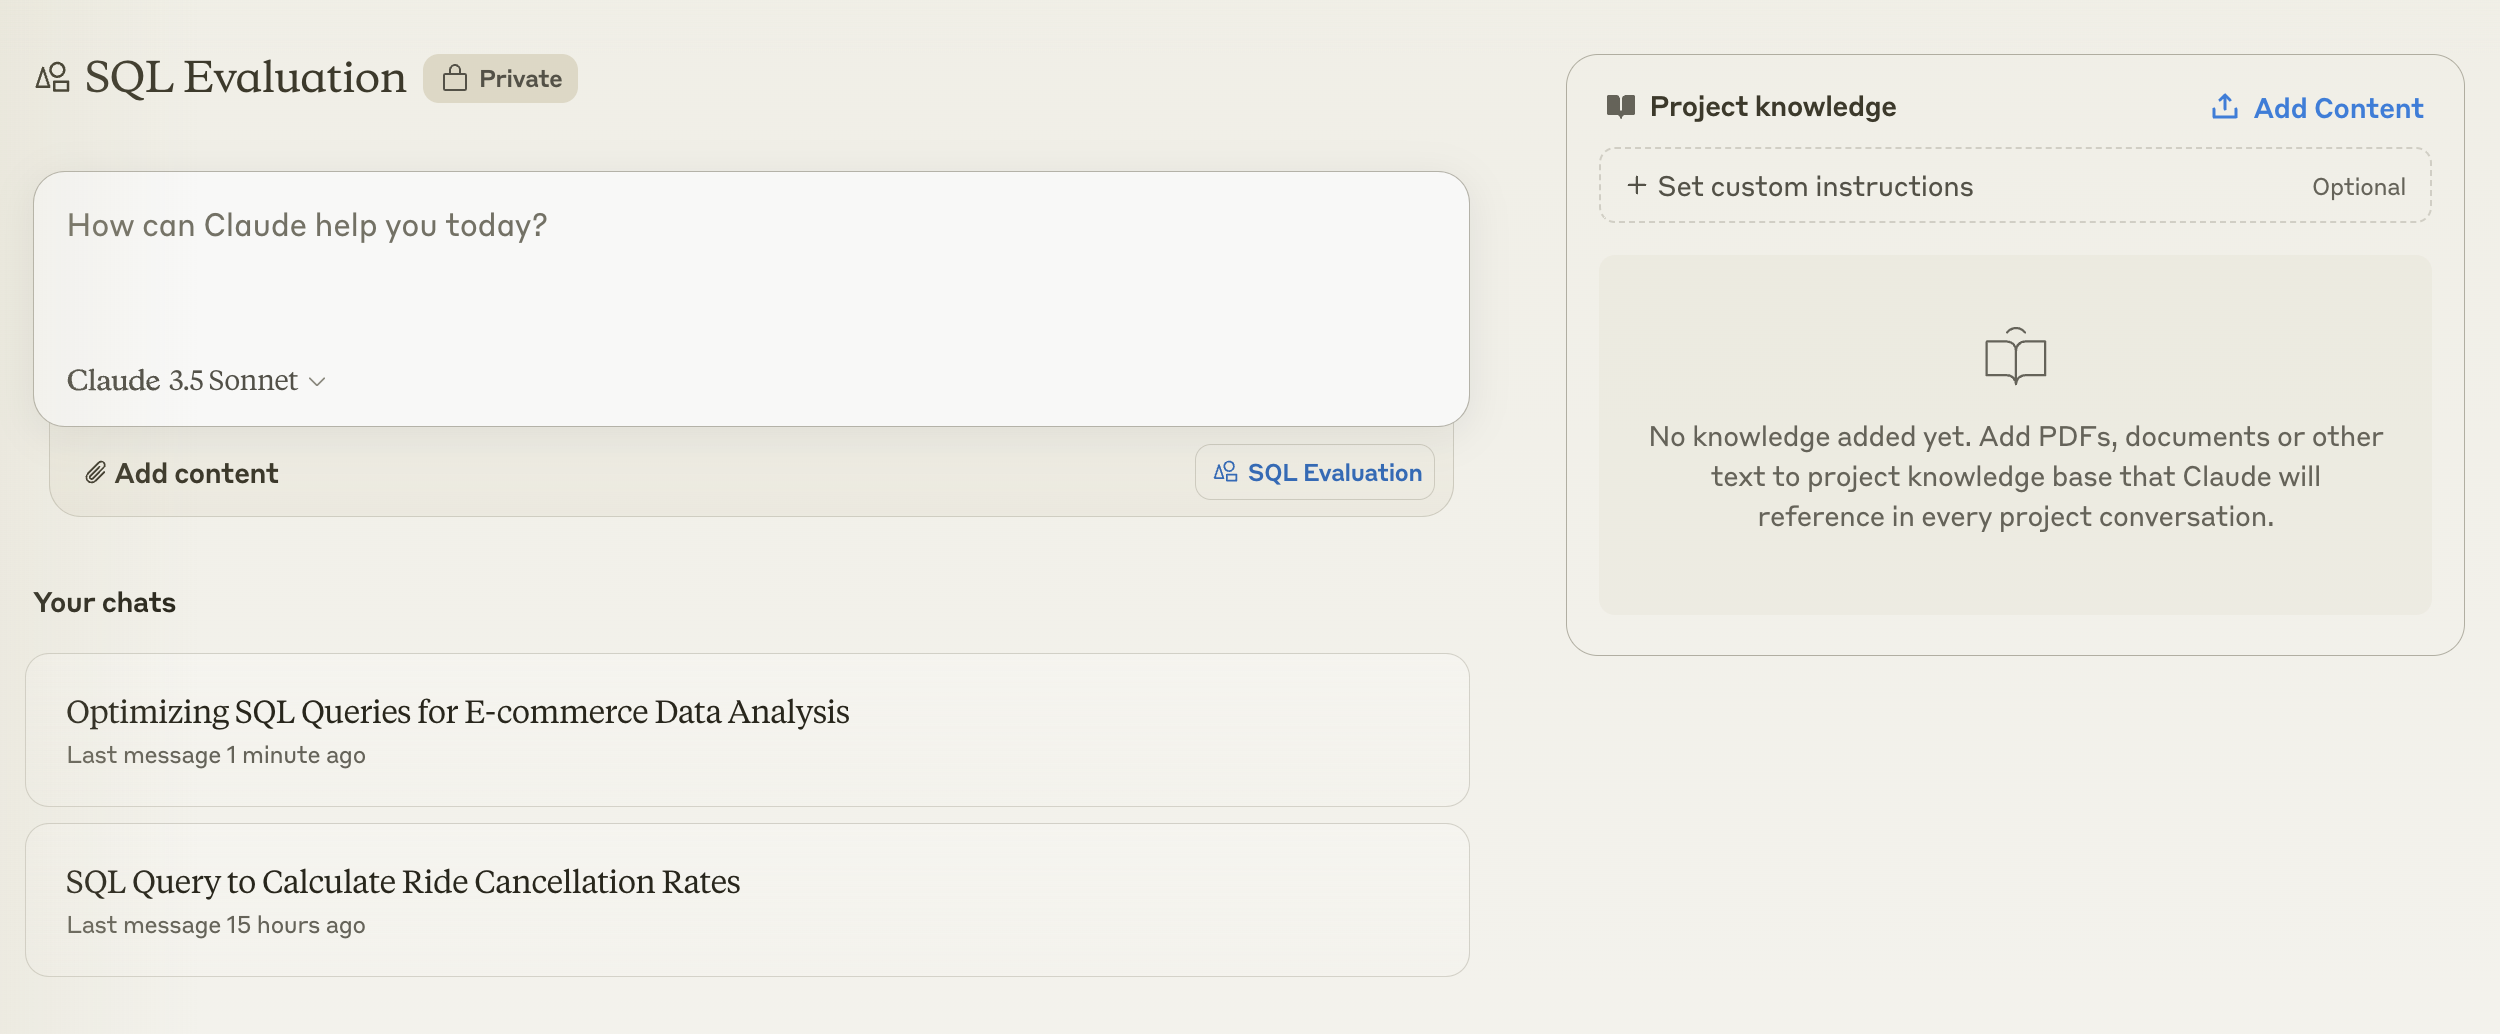The image size is (2500, 1034).
Task: Click the lock icon in Private badge
Action: pos(455,78)
